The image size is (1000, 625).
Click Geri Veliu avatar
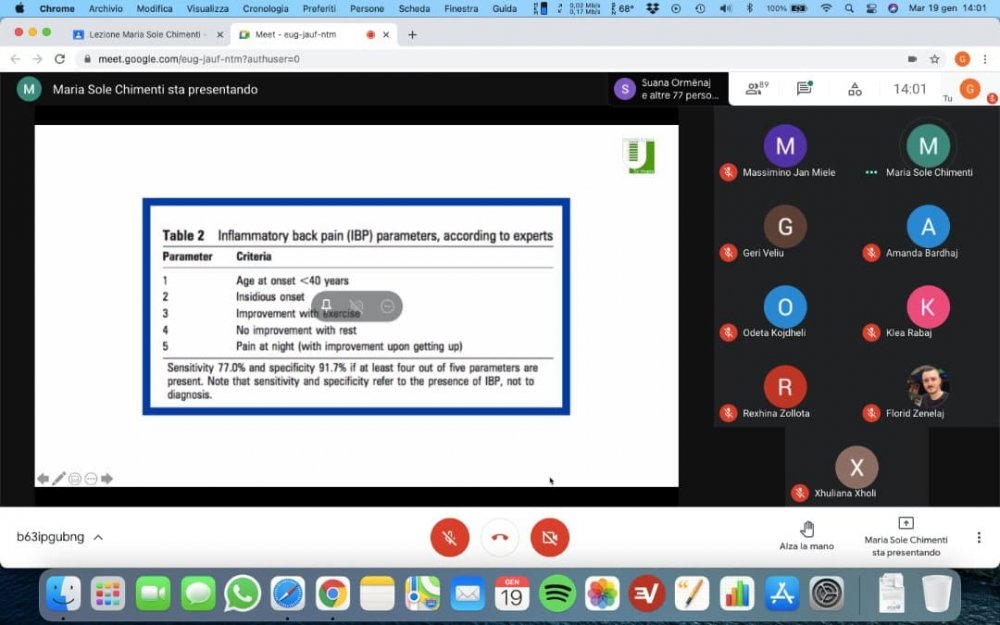coord(785,226)
